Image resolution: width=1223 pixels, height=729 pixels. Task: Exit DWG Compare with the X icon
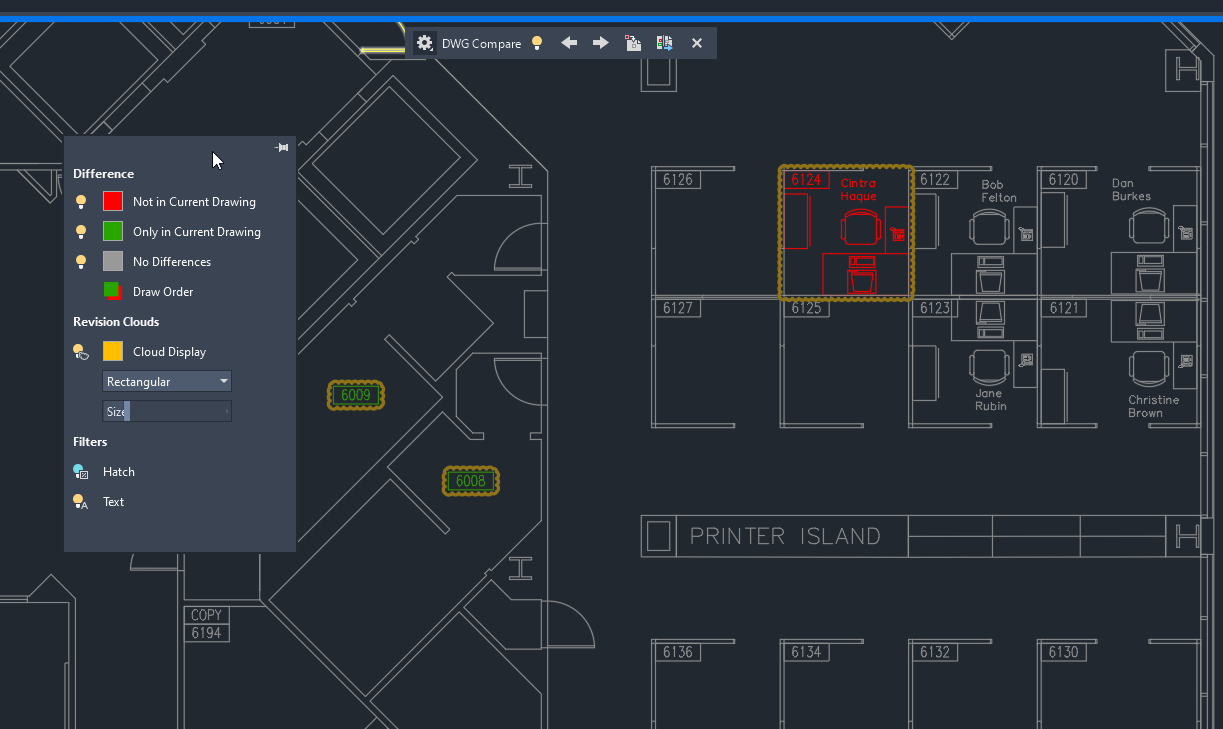pyautogui.click(x=697, y=43)
